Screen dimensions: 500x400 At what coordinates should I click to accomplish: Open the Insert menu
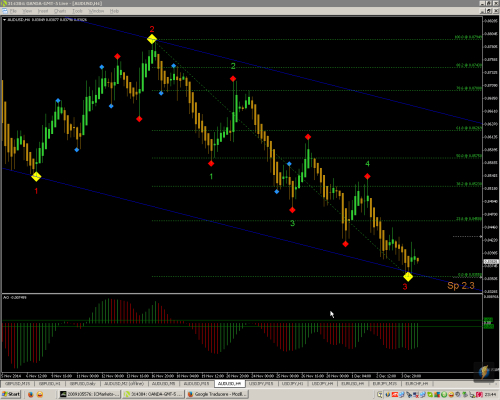point(43,11)
